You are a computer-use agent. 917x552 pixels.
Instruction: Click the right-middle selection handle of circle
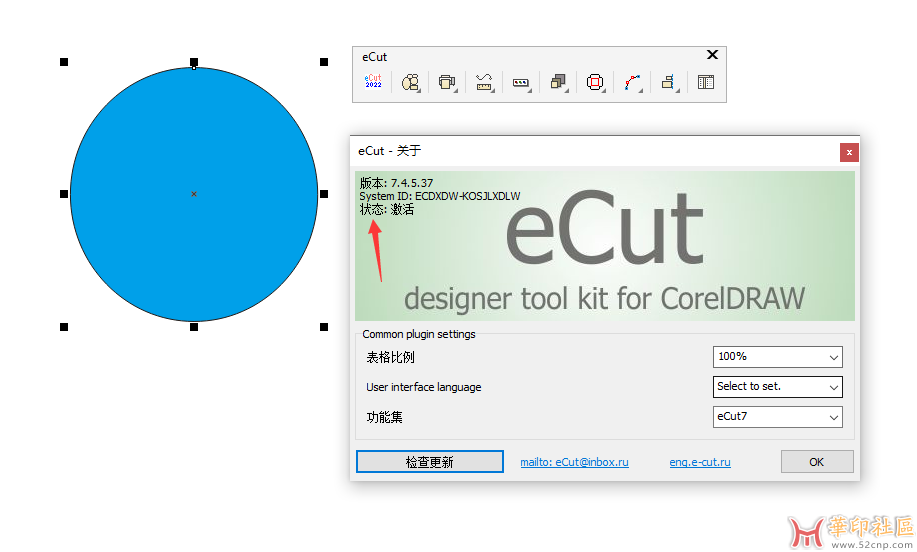coord(324,194)
